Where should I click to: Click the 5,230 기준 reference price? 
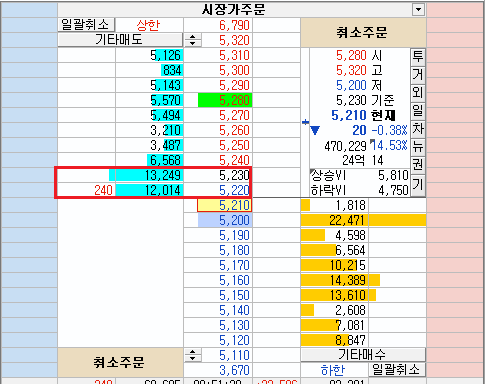(x=365, y=100)
